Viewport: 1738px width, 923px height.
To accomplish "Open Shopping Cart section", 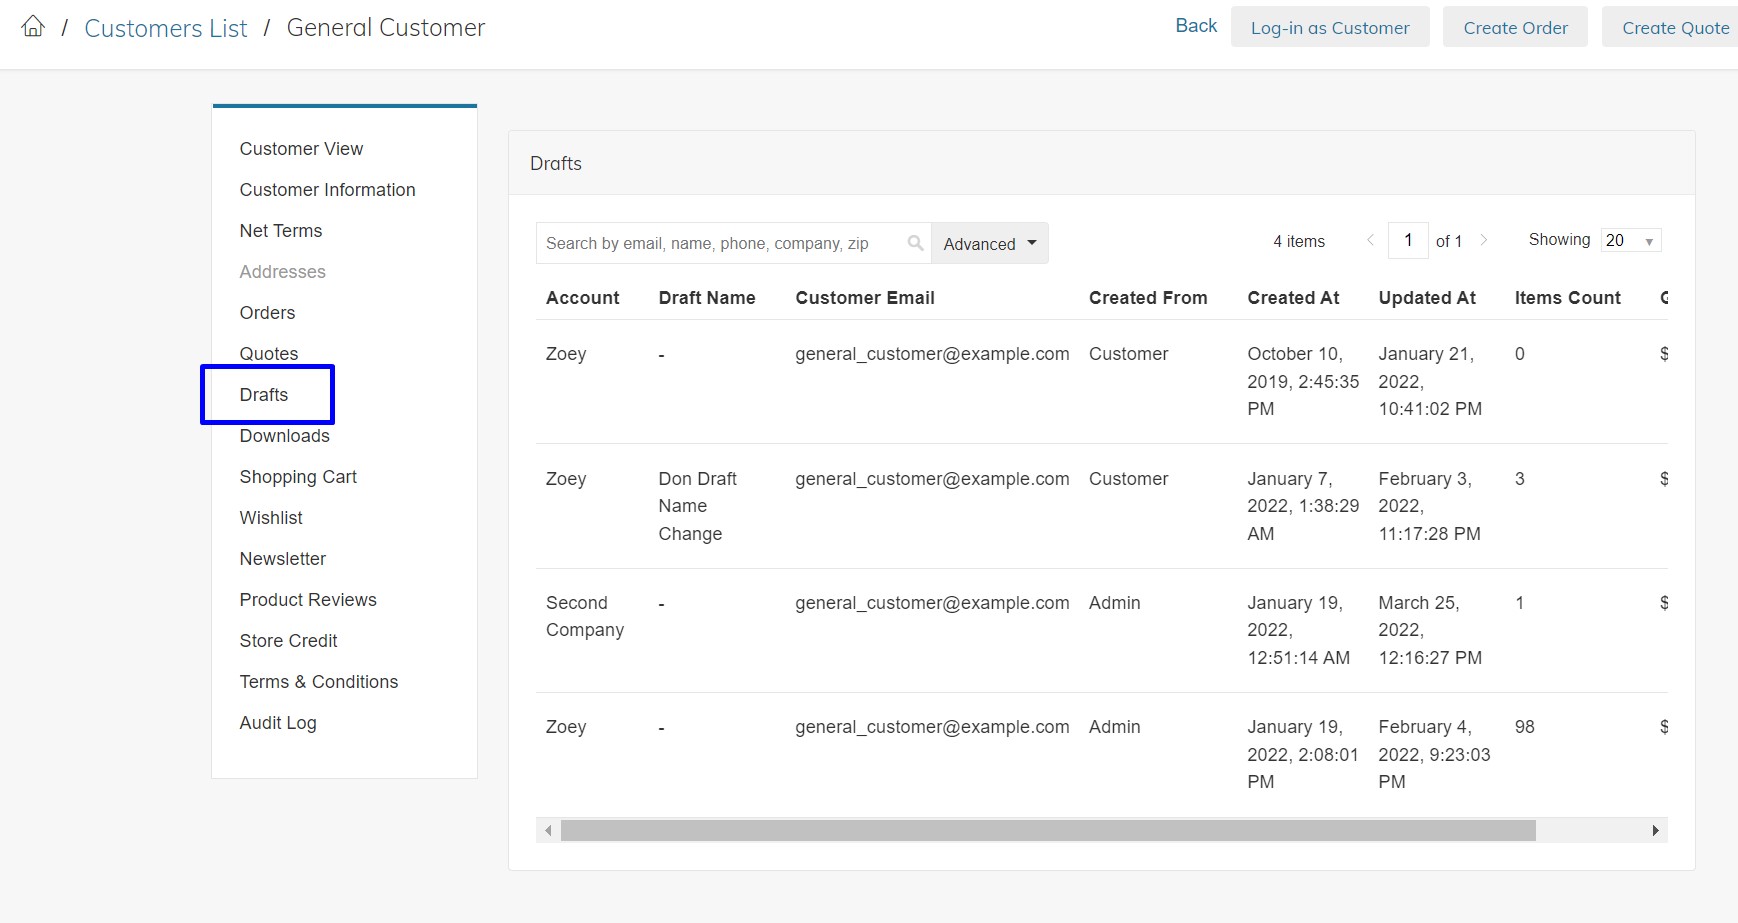I will point(298,477).
